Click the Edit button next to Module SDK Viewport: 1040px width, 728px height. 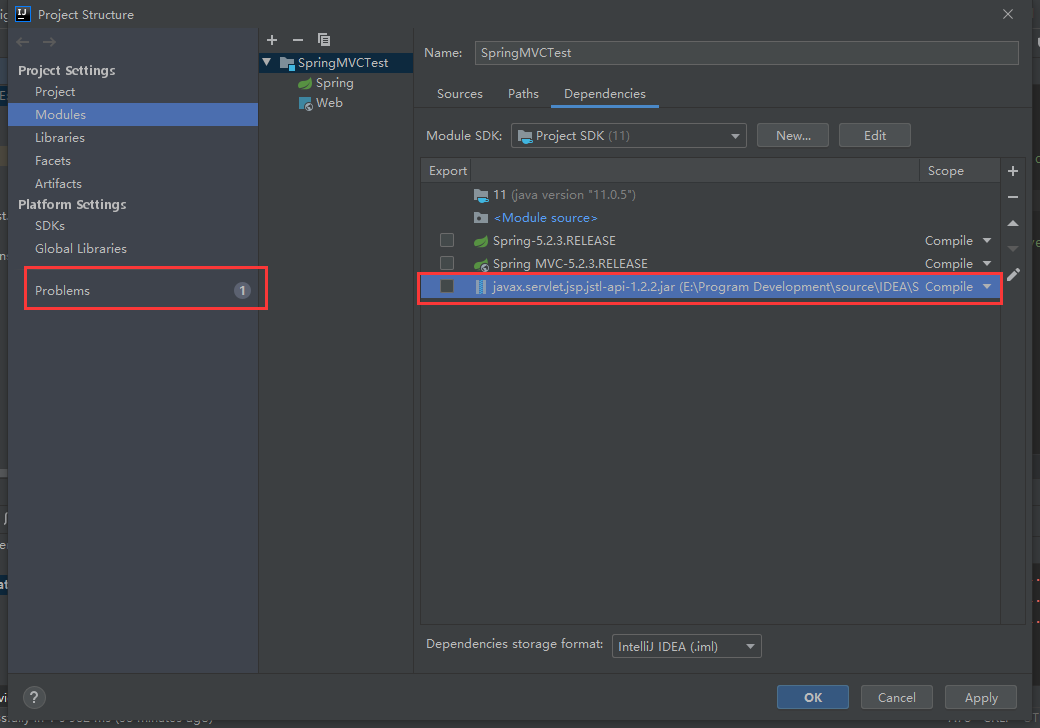click(874, 135)
